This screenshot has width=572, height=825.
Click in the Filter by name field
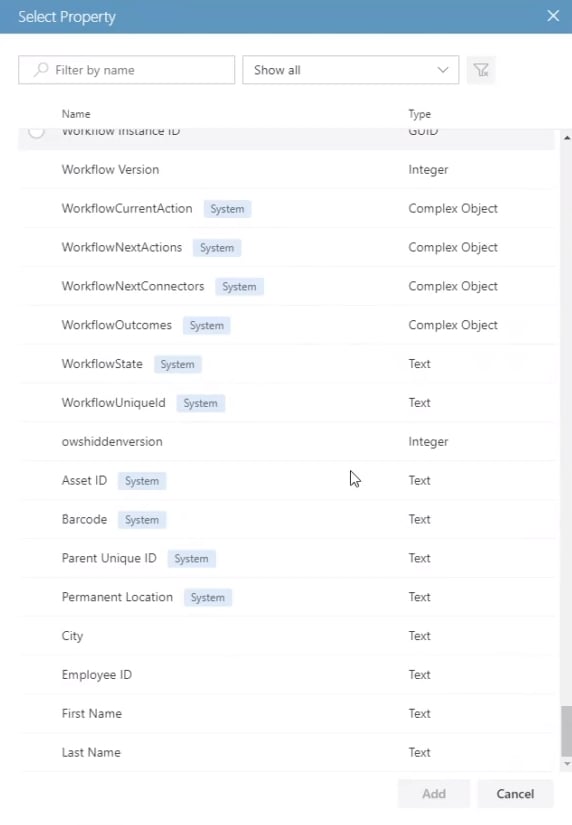click(x=126, y=70)
